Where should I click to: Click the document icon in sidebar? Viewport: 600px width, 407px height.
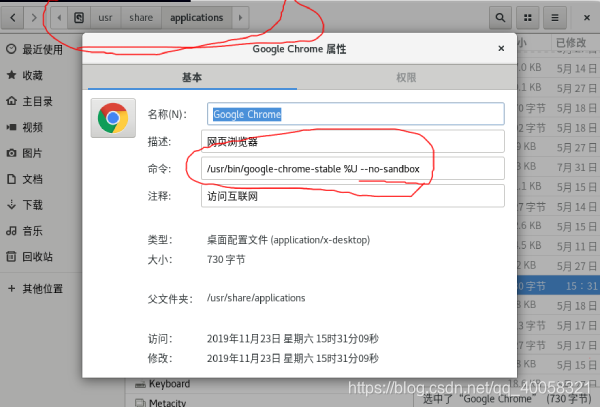[11, 179]
